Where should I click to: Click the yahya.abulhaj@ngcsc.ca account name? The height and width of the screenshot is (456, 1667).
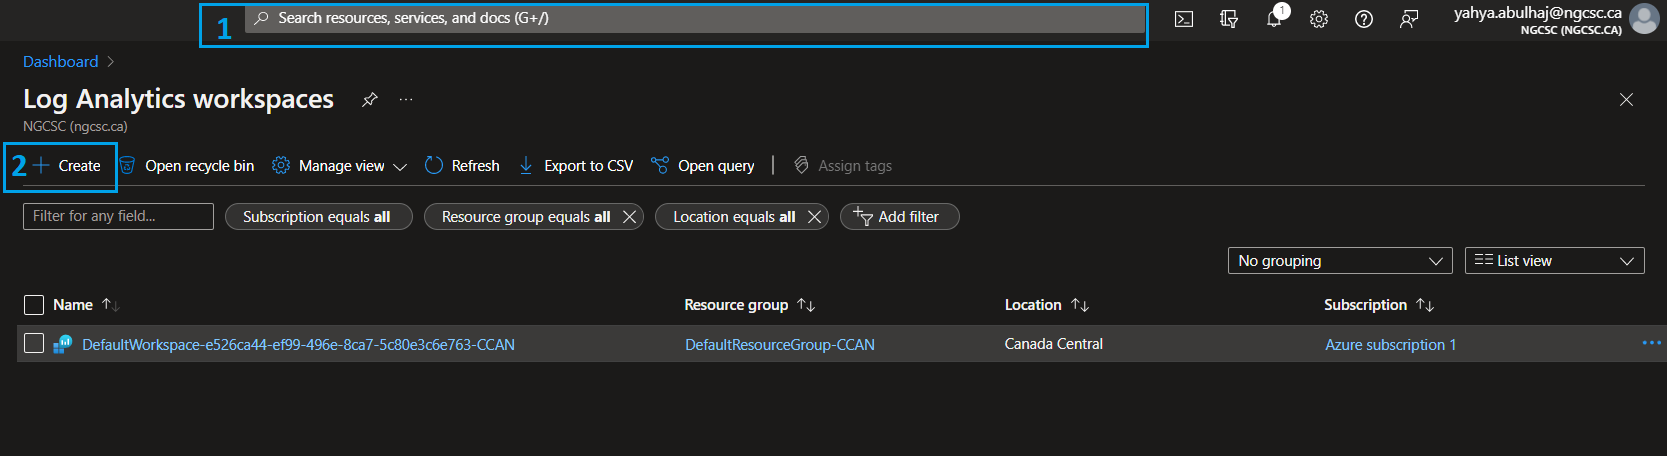click(x=1538, y=13)
